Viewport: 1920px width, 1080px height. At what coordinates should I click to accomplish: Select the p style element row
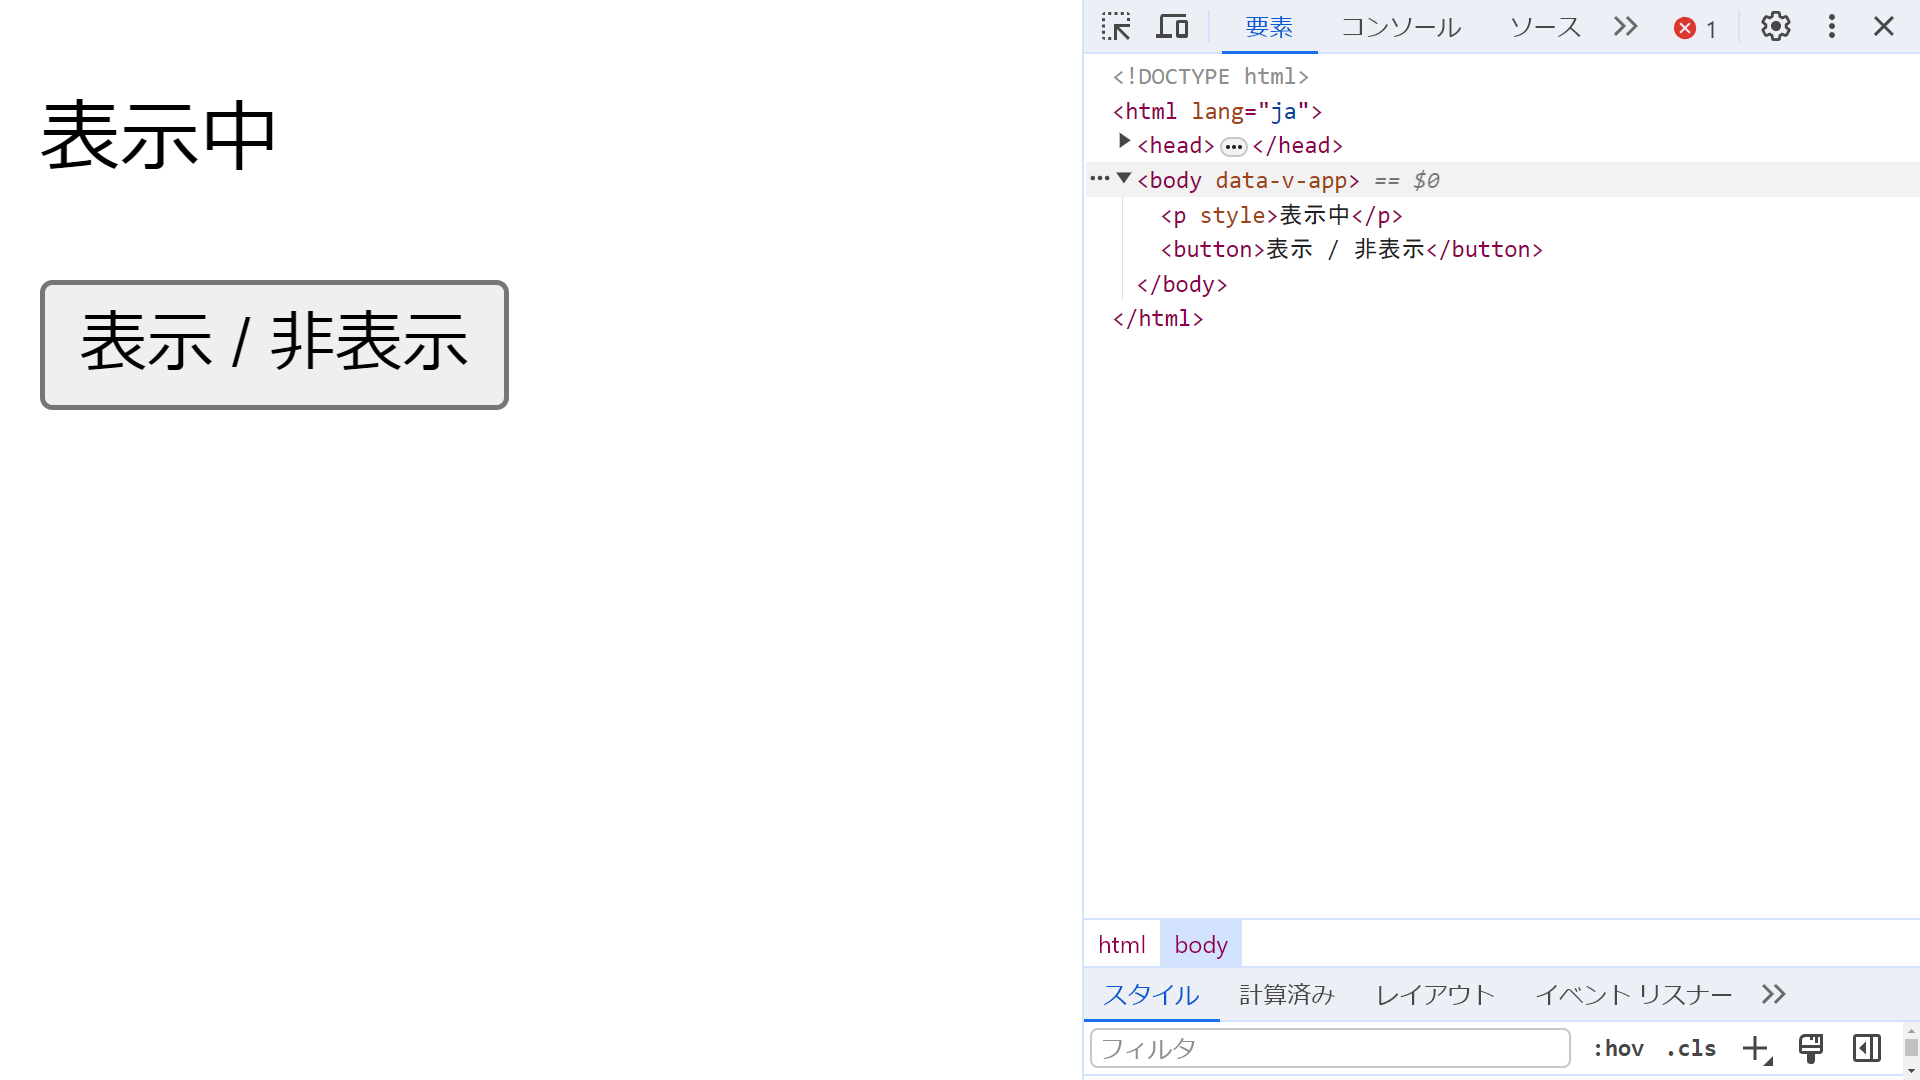[1281, 215]
